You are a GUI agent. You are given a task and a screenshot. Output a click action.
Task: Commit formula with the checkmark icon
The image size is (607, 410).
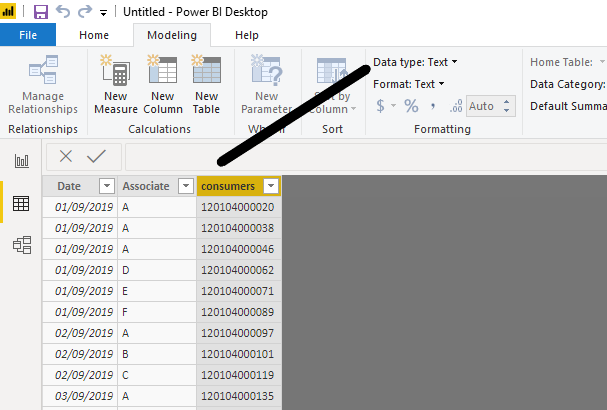(96, 156)
